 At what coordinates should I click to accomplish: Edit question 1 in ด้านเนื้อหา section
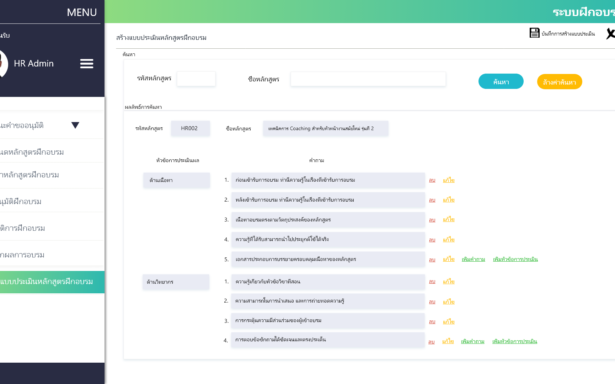coord(449,180)
